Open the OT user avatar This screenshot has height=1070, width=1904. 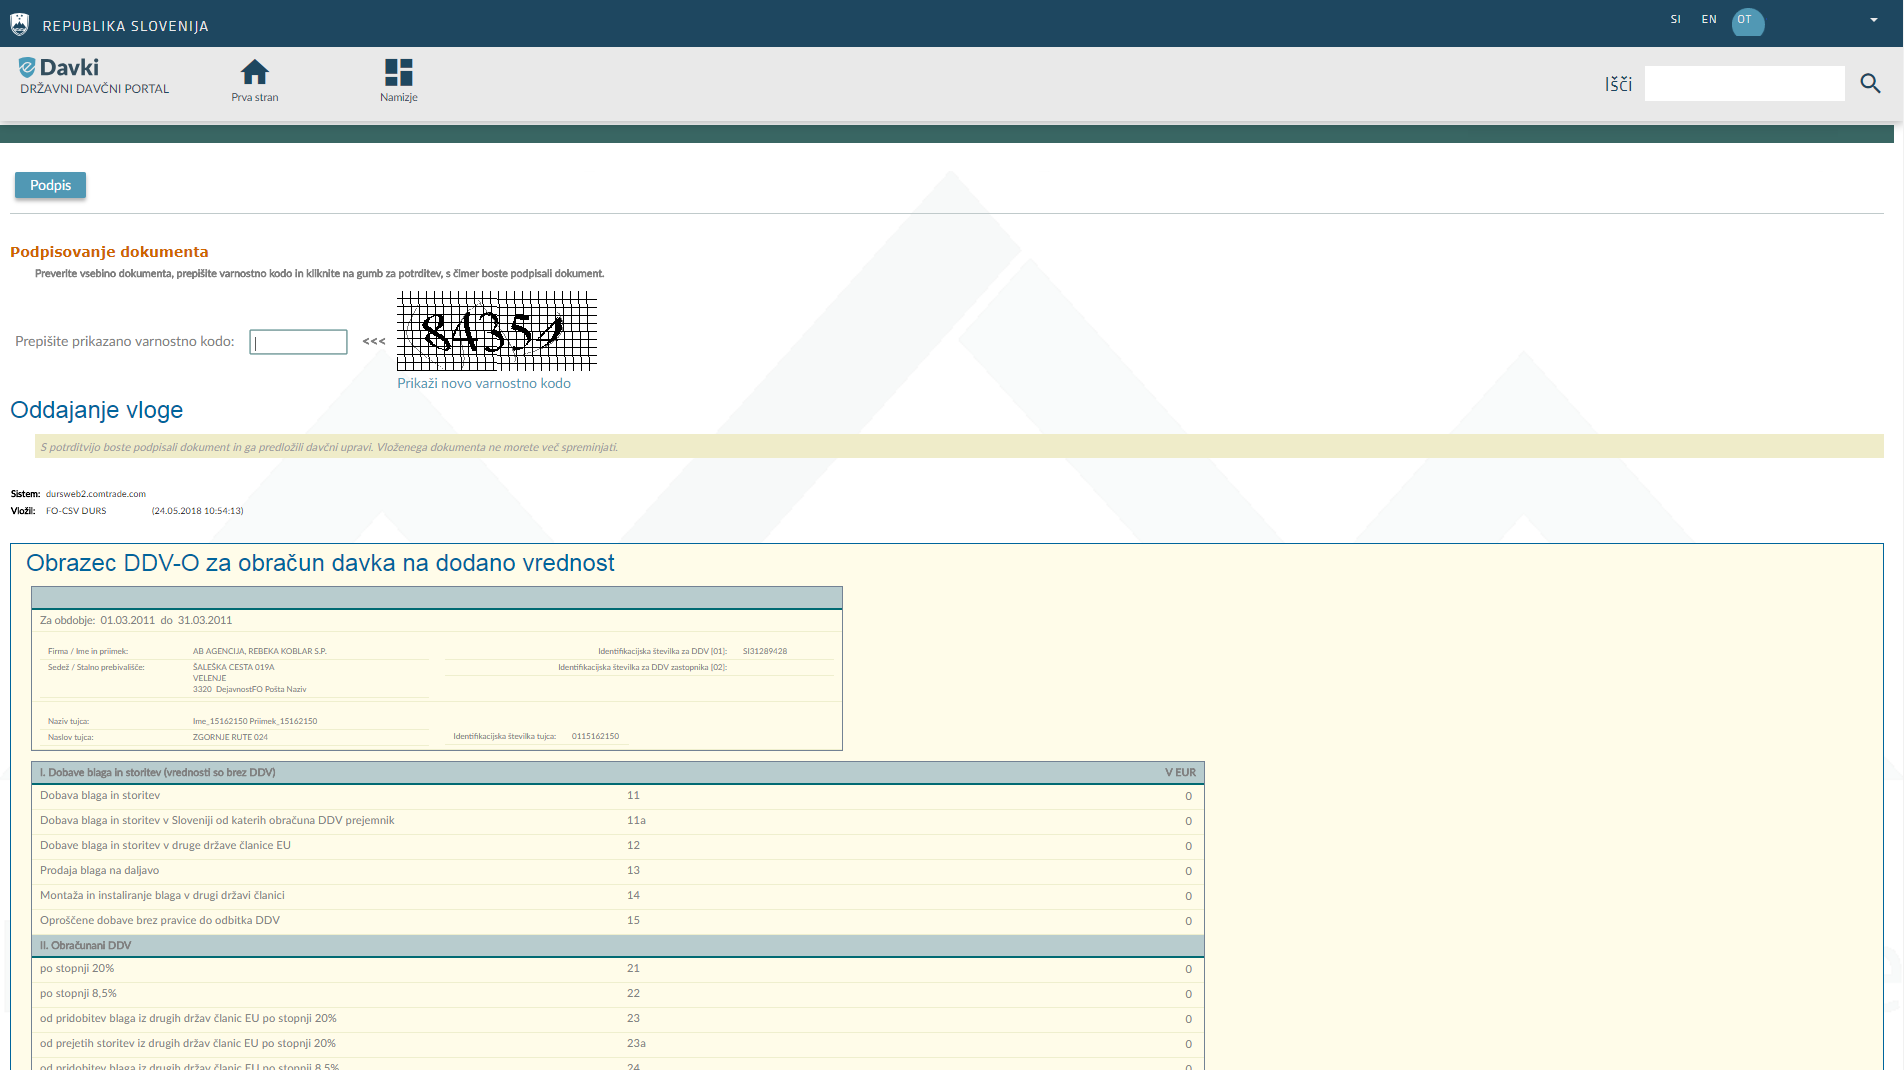click(x=1747, y=21)
